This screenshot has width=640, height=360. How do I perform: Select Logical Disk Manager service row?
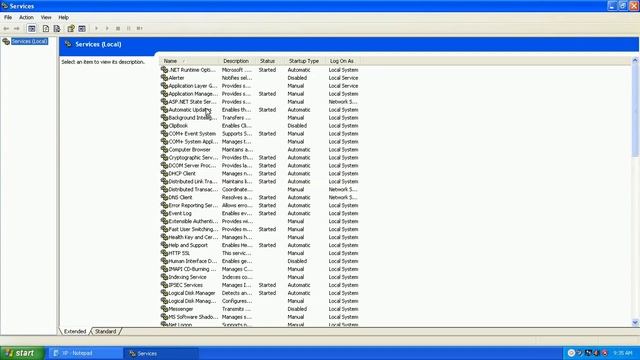point(260,293)
